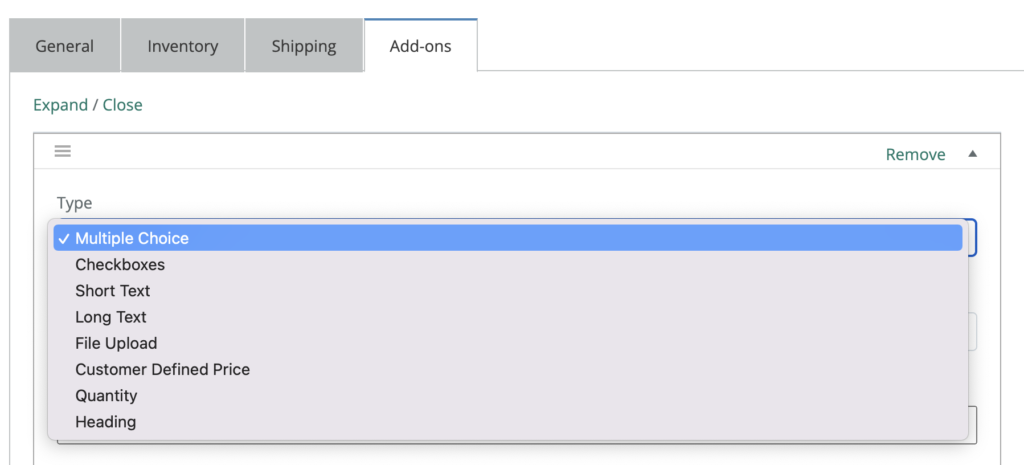The image size is (1024, 465).
Task: Select Checkboxes from the Type list
Action: pos(120,265)
